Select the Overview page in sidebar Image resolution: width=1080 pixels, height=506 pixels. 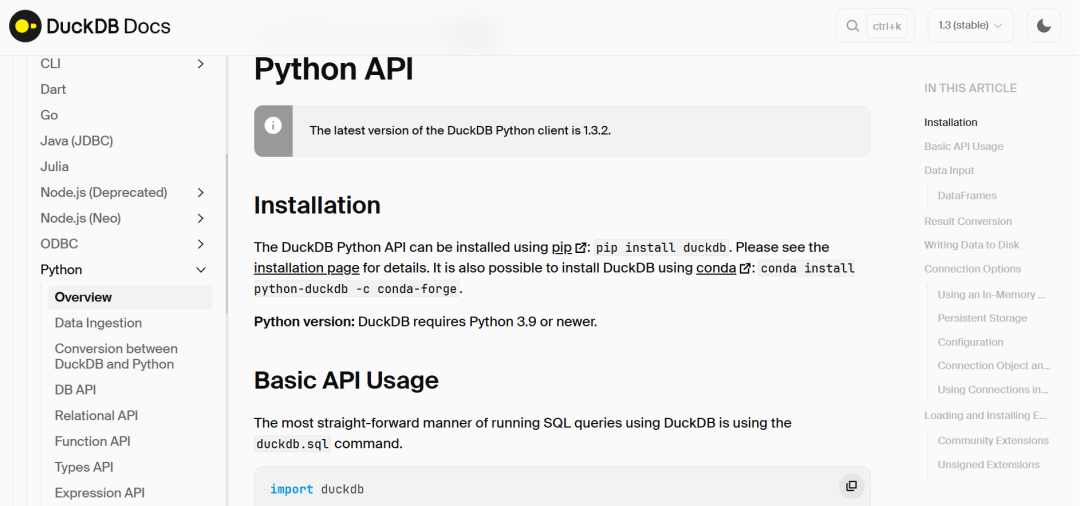pos(130,297)
